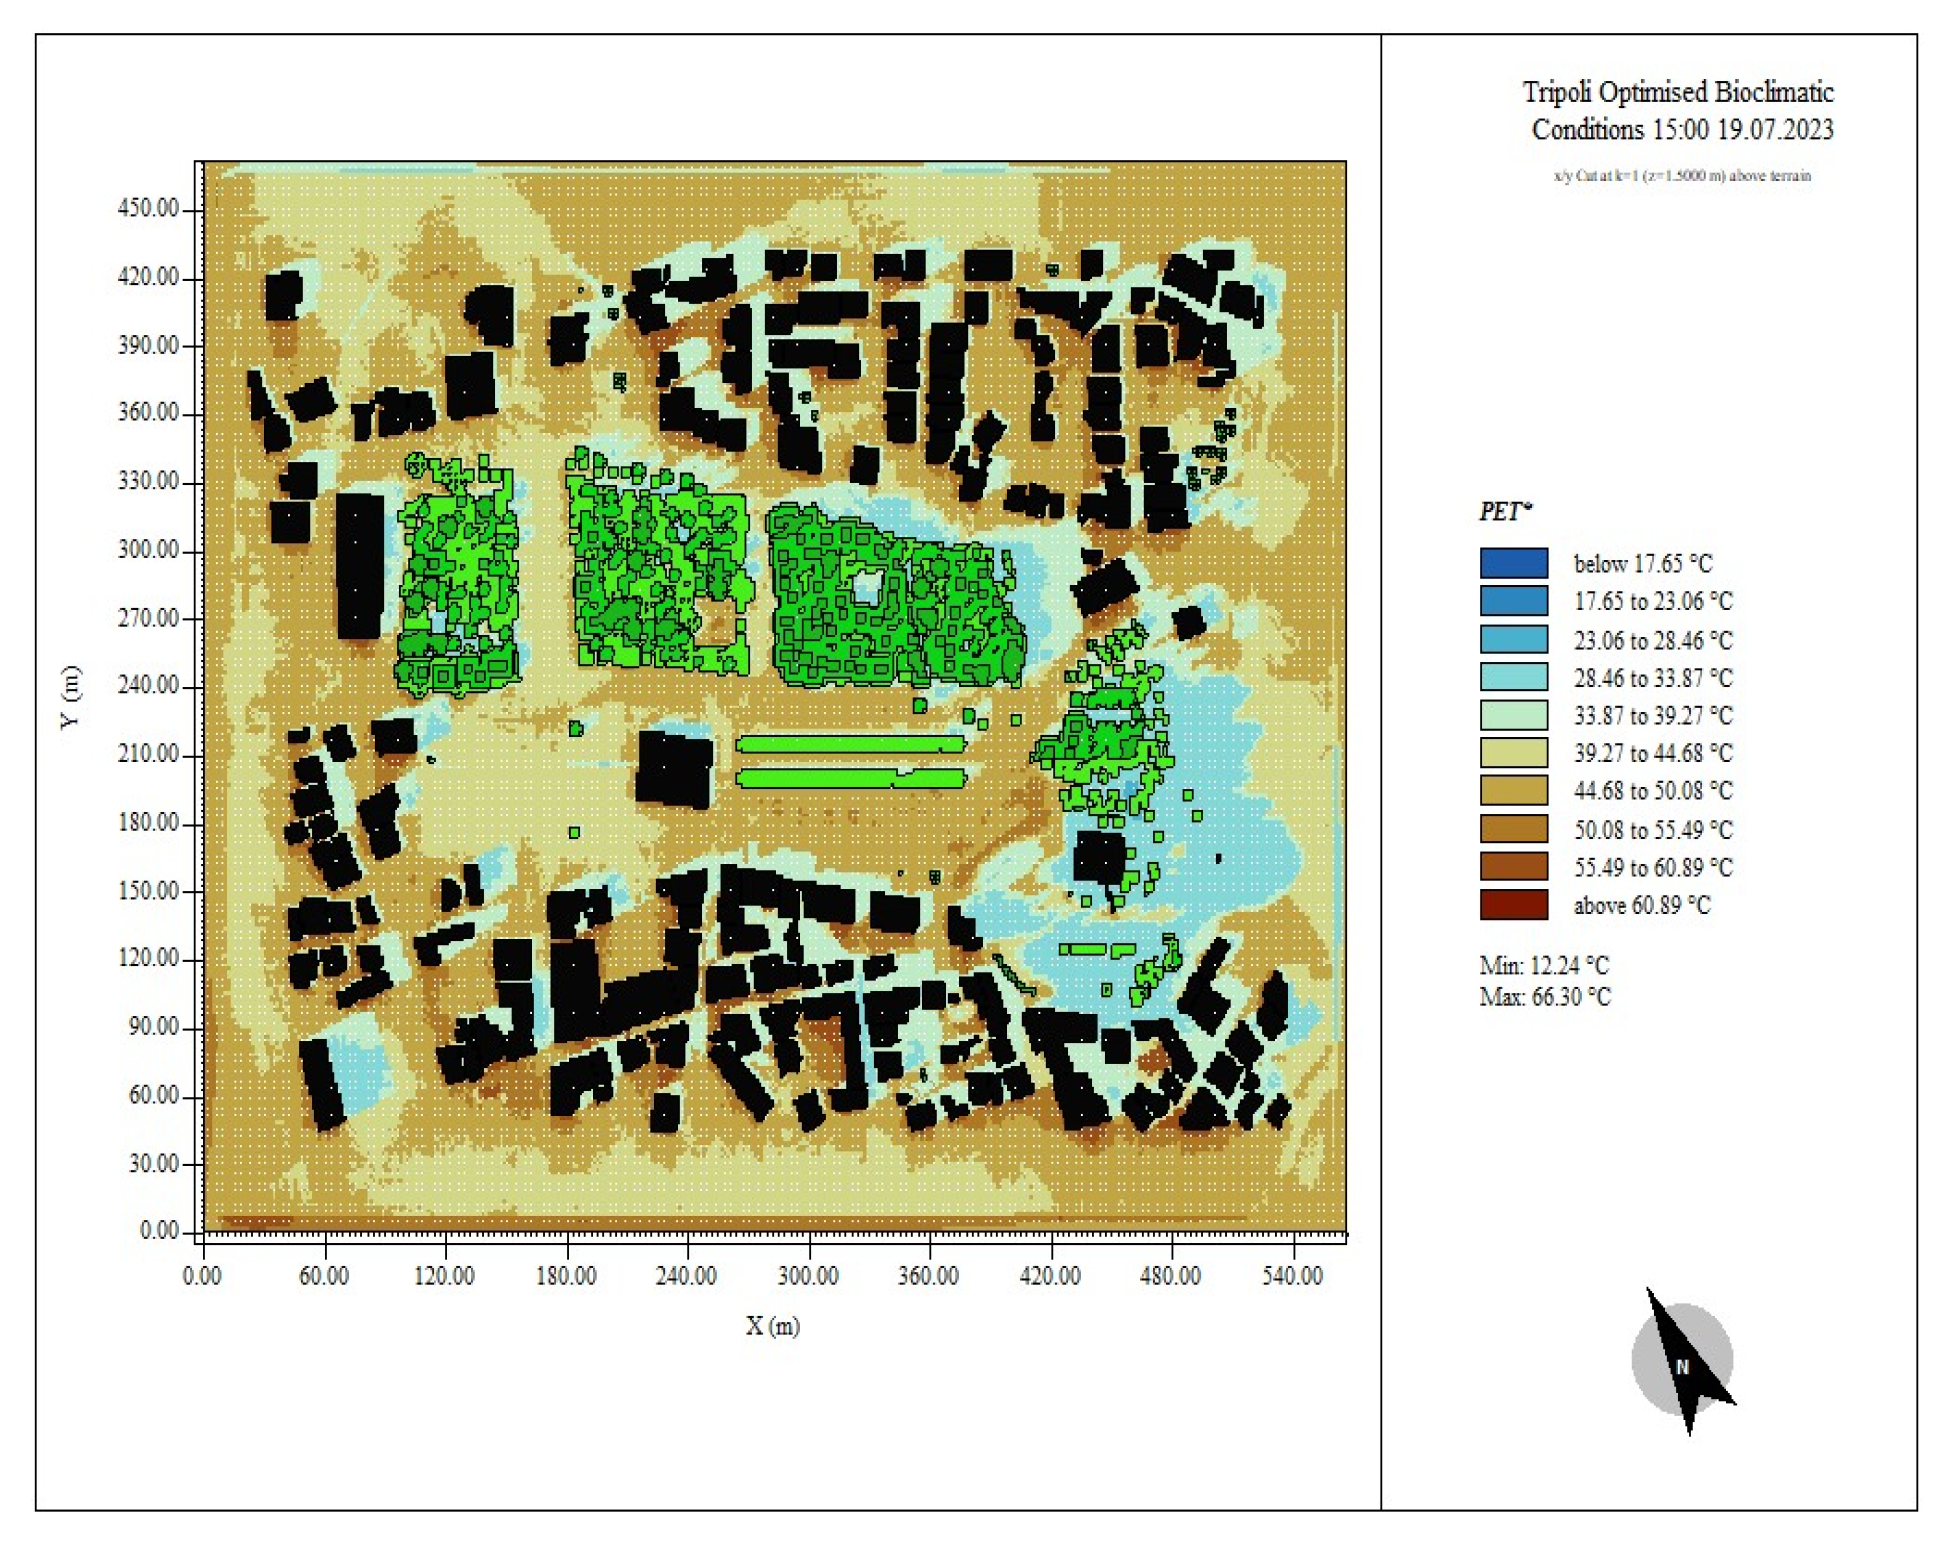This screenshot has height=1550, width=1950.
Task: Click the 300.00 tick label on the X axis
Action: click(x=808, y=1276)
